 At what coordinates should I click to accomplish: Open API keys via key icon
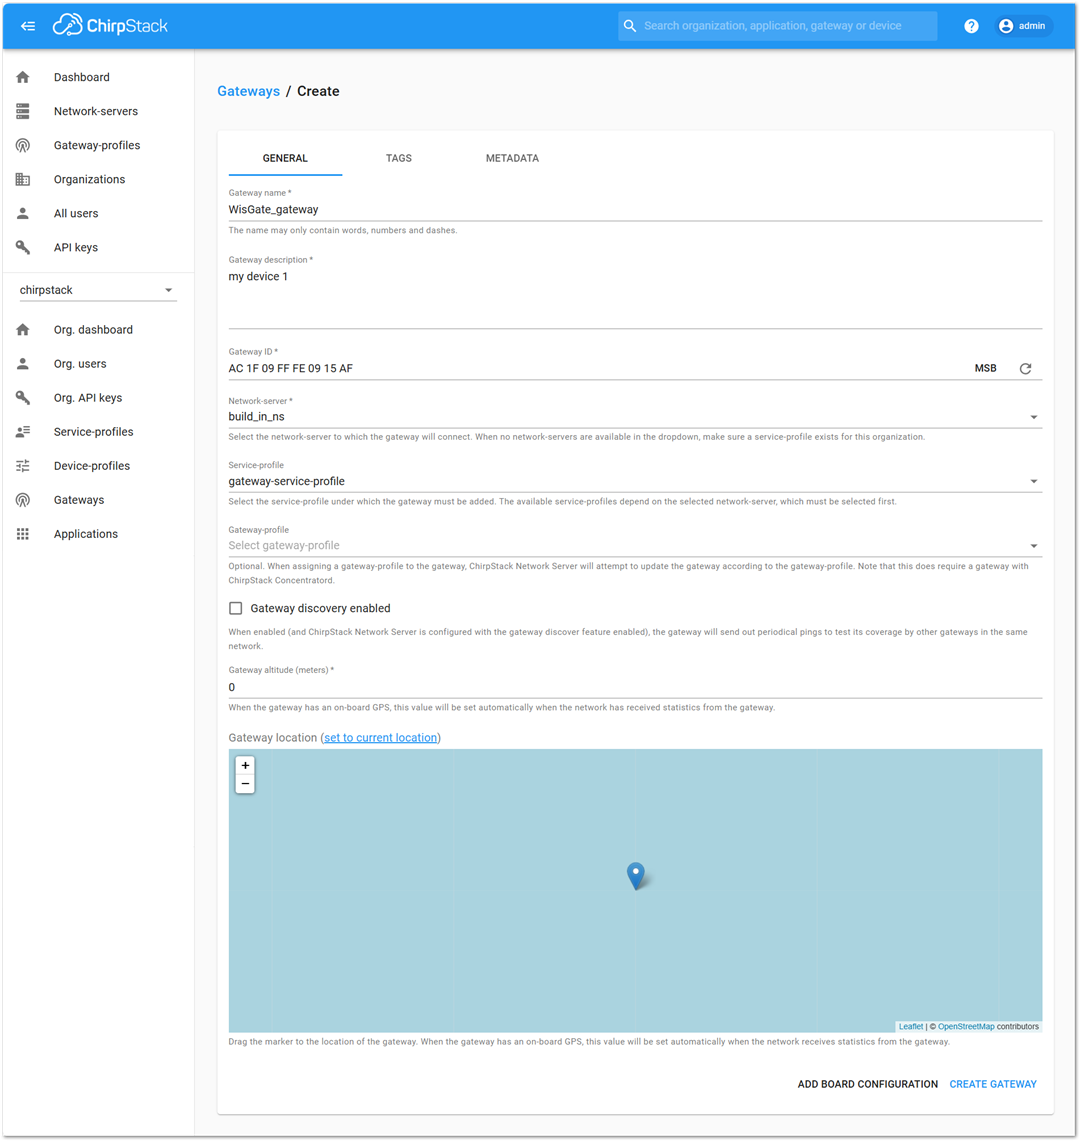tap(23, 247)
